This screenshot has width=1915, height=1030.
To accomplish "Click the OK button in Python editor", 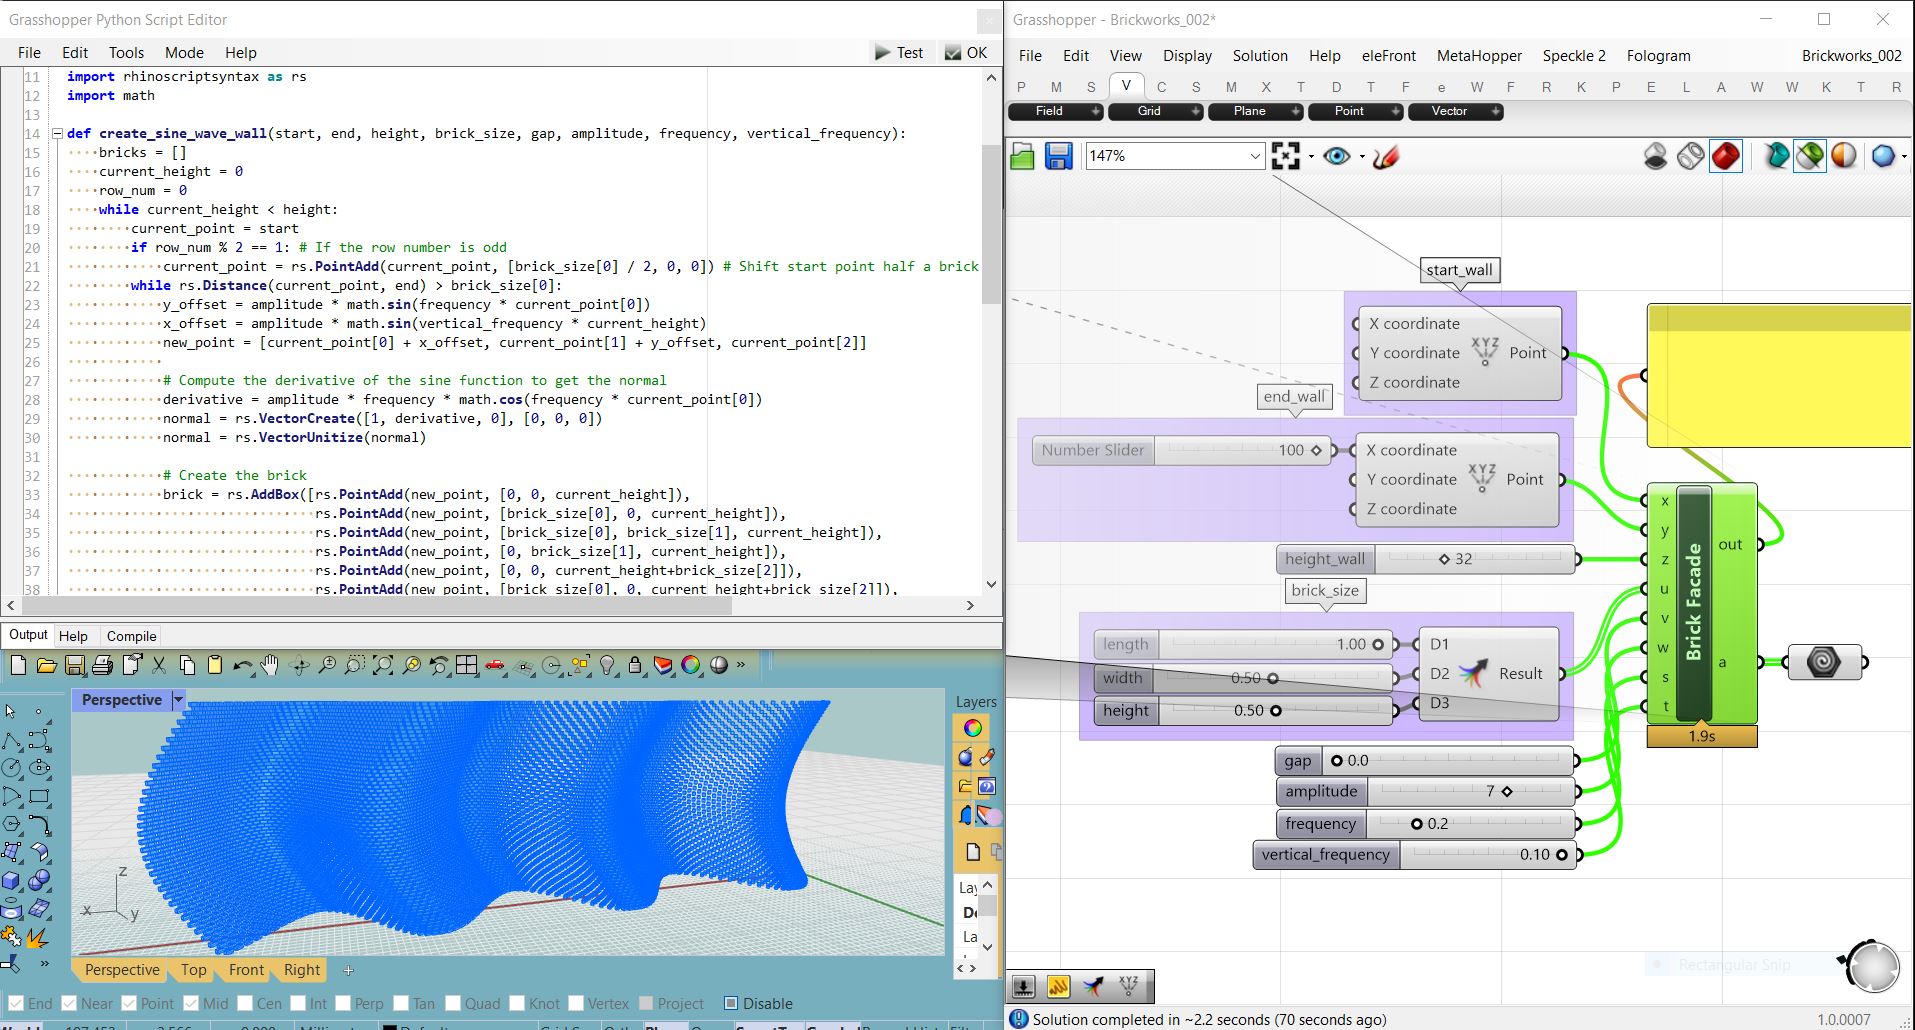I will (966, 53).
